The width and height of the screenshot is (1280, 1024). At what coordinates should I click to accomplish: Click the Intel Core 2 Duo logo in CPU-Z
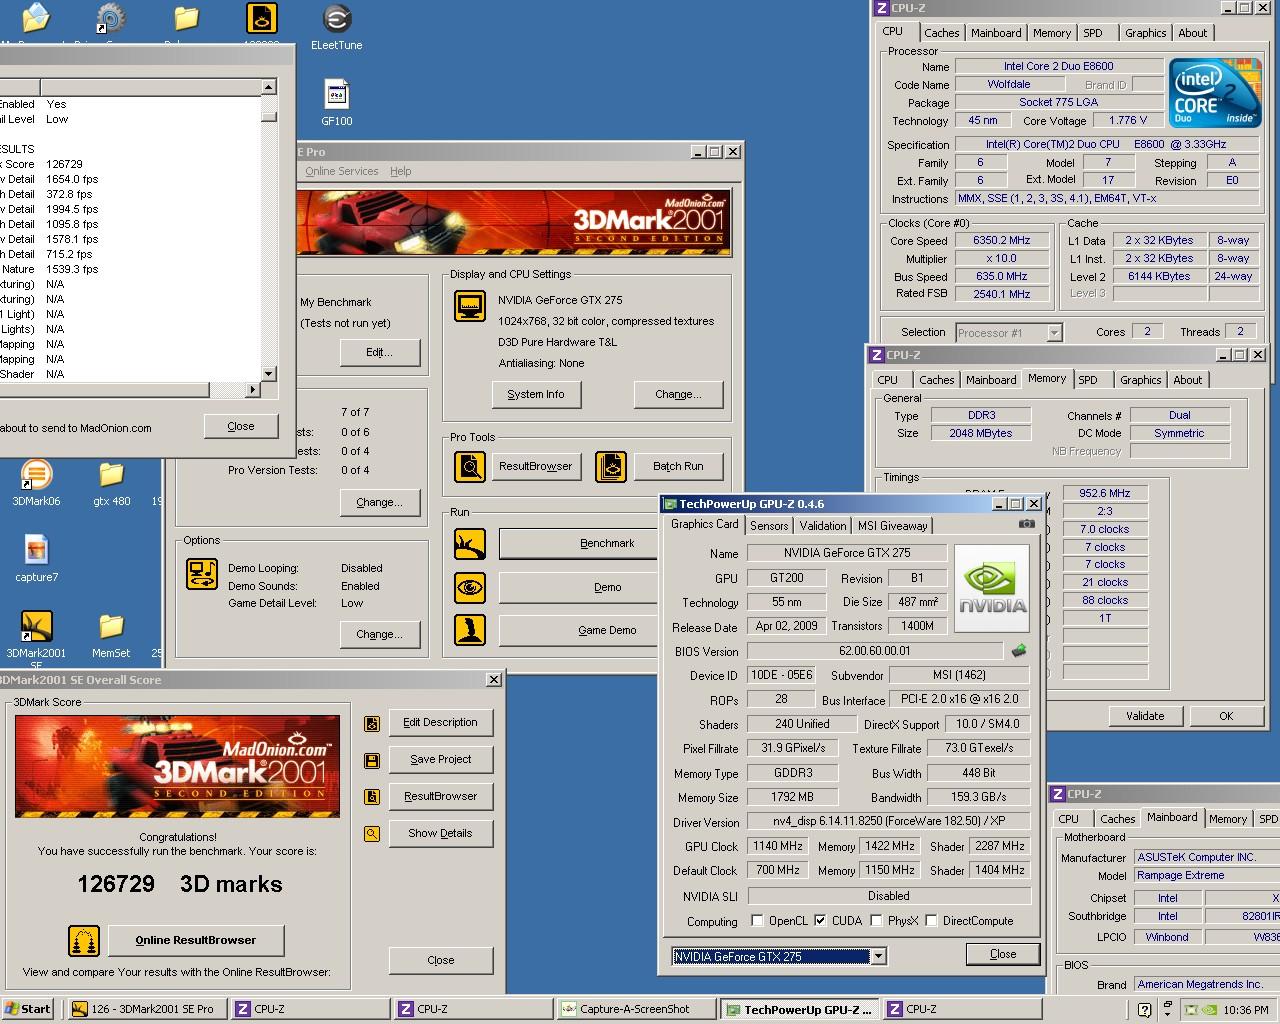[x=1216, y=93]
